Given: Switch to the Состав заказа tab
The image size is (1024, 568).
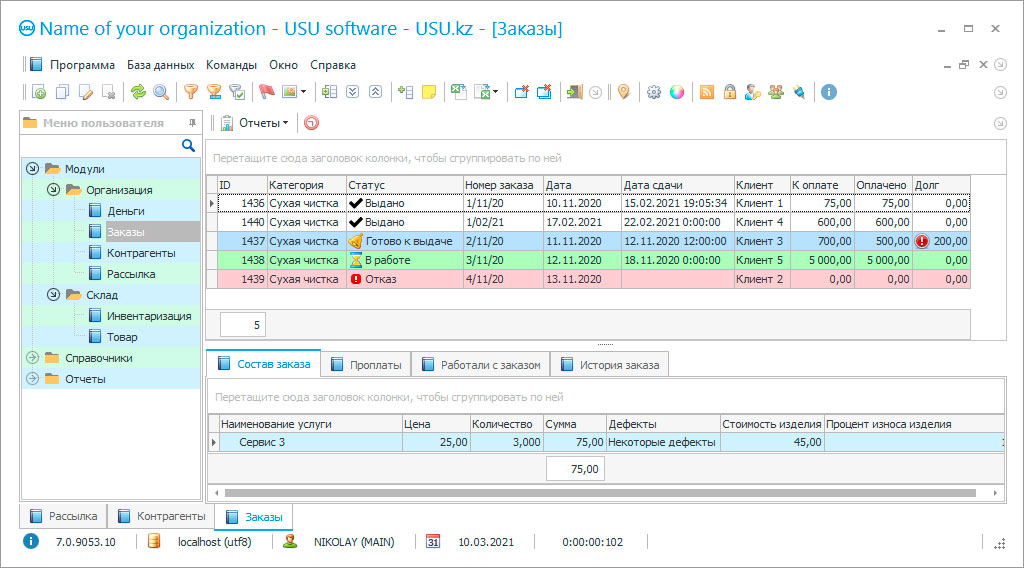Looking at the screenshot, I should coord(264,364).
